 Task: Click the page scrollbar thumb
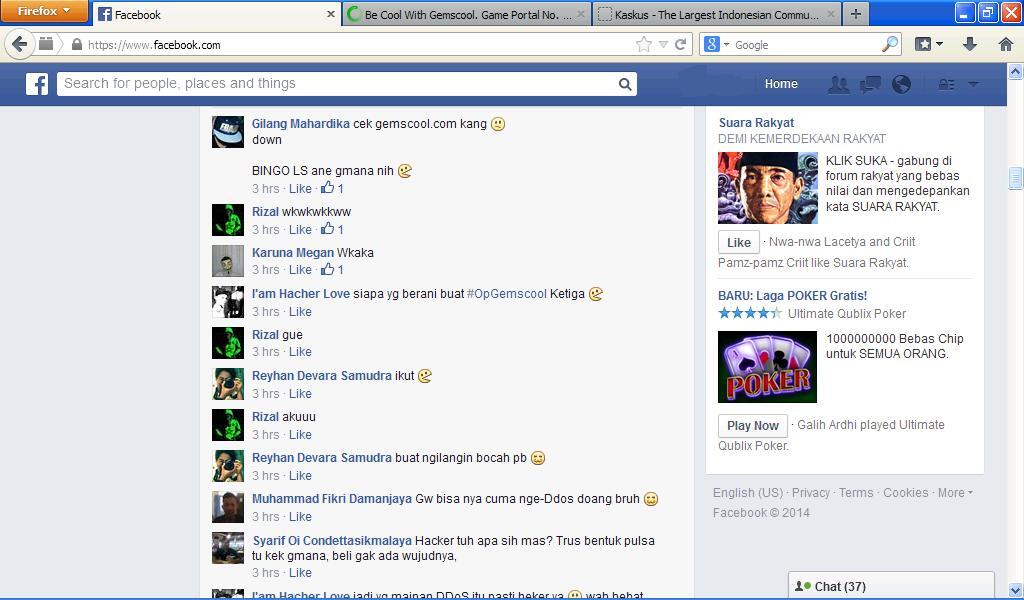point(1015,178)
